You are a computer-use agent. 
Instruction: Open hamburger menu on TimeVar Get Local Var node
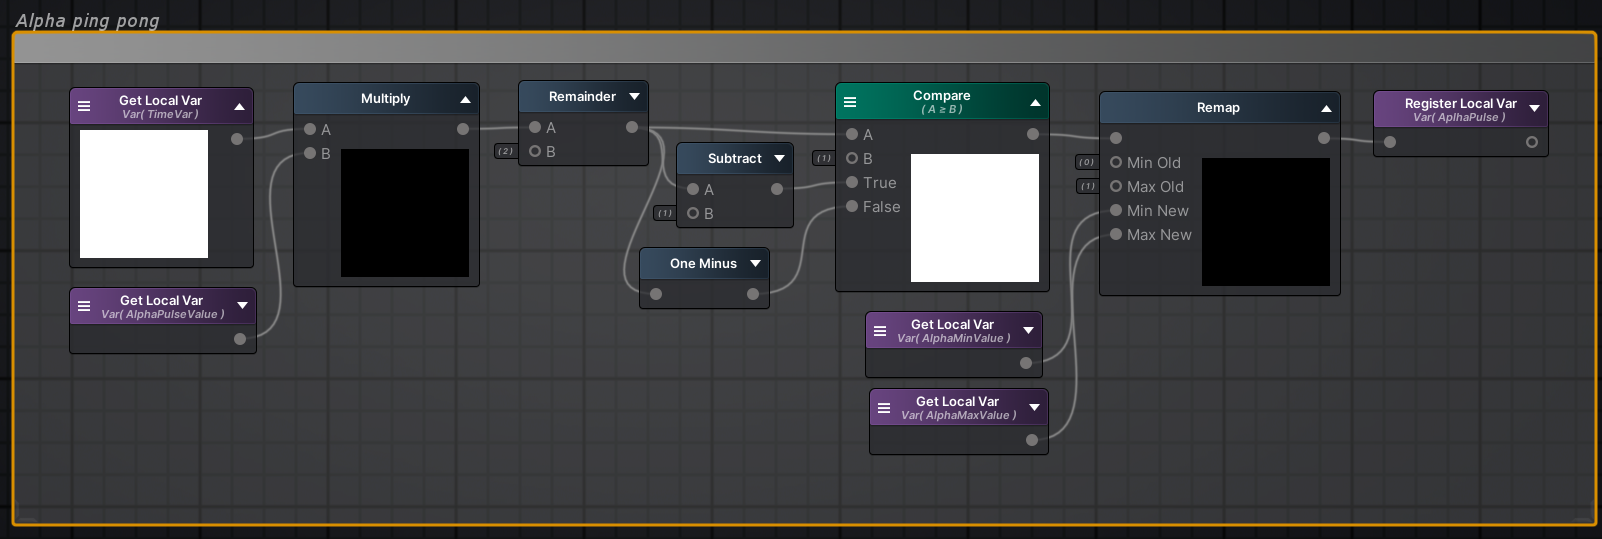point(84,106)
